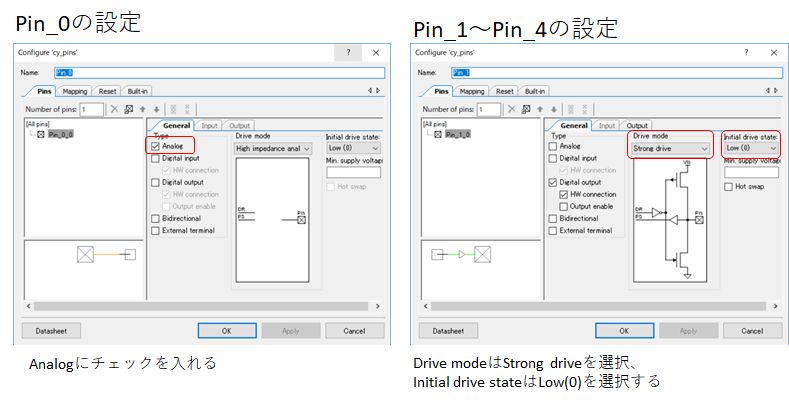Image resolution: width=789 pixels, height=402 pixels.
Task: Click tab scroll left arrow in Pin_0 dialog
Action: point(370,91)
